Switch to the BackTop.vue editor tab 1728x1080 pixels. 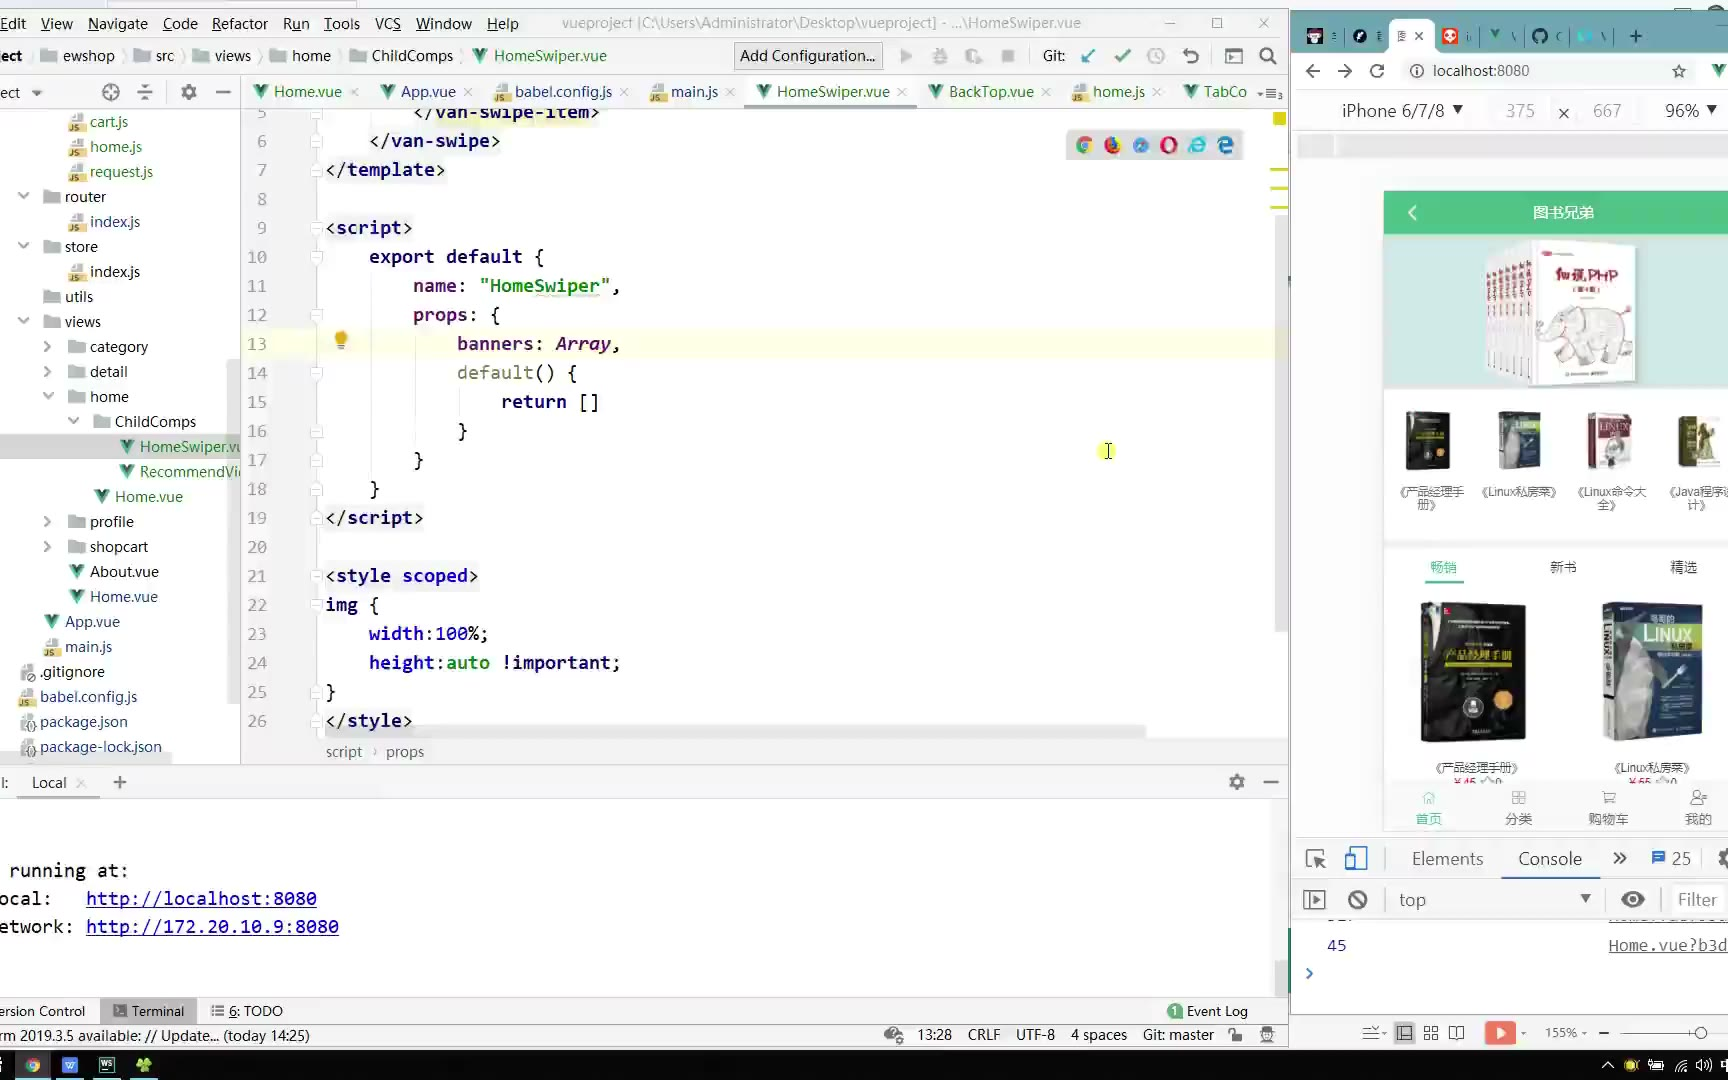pos(990,91)
